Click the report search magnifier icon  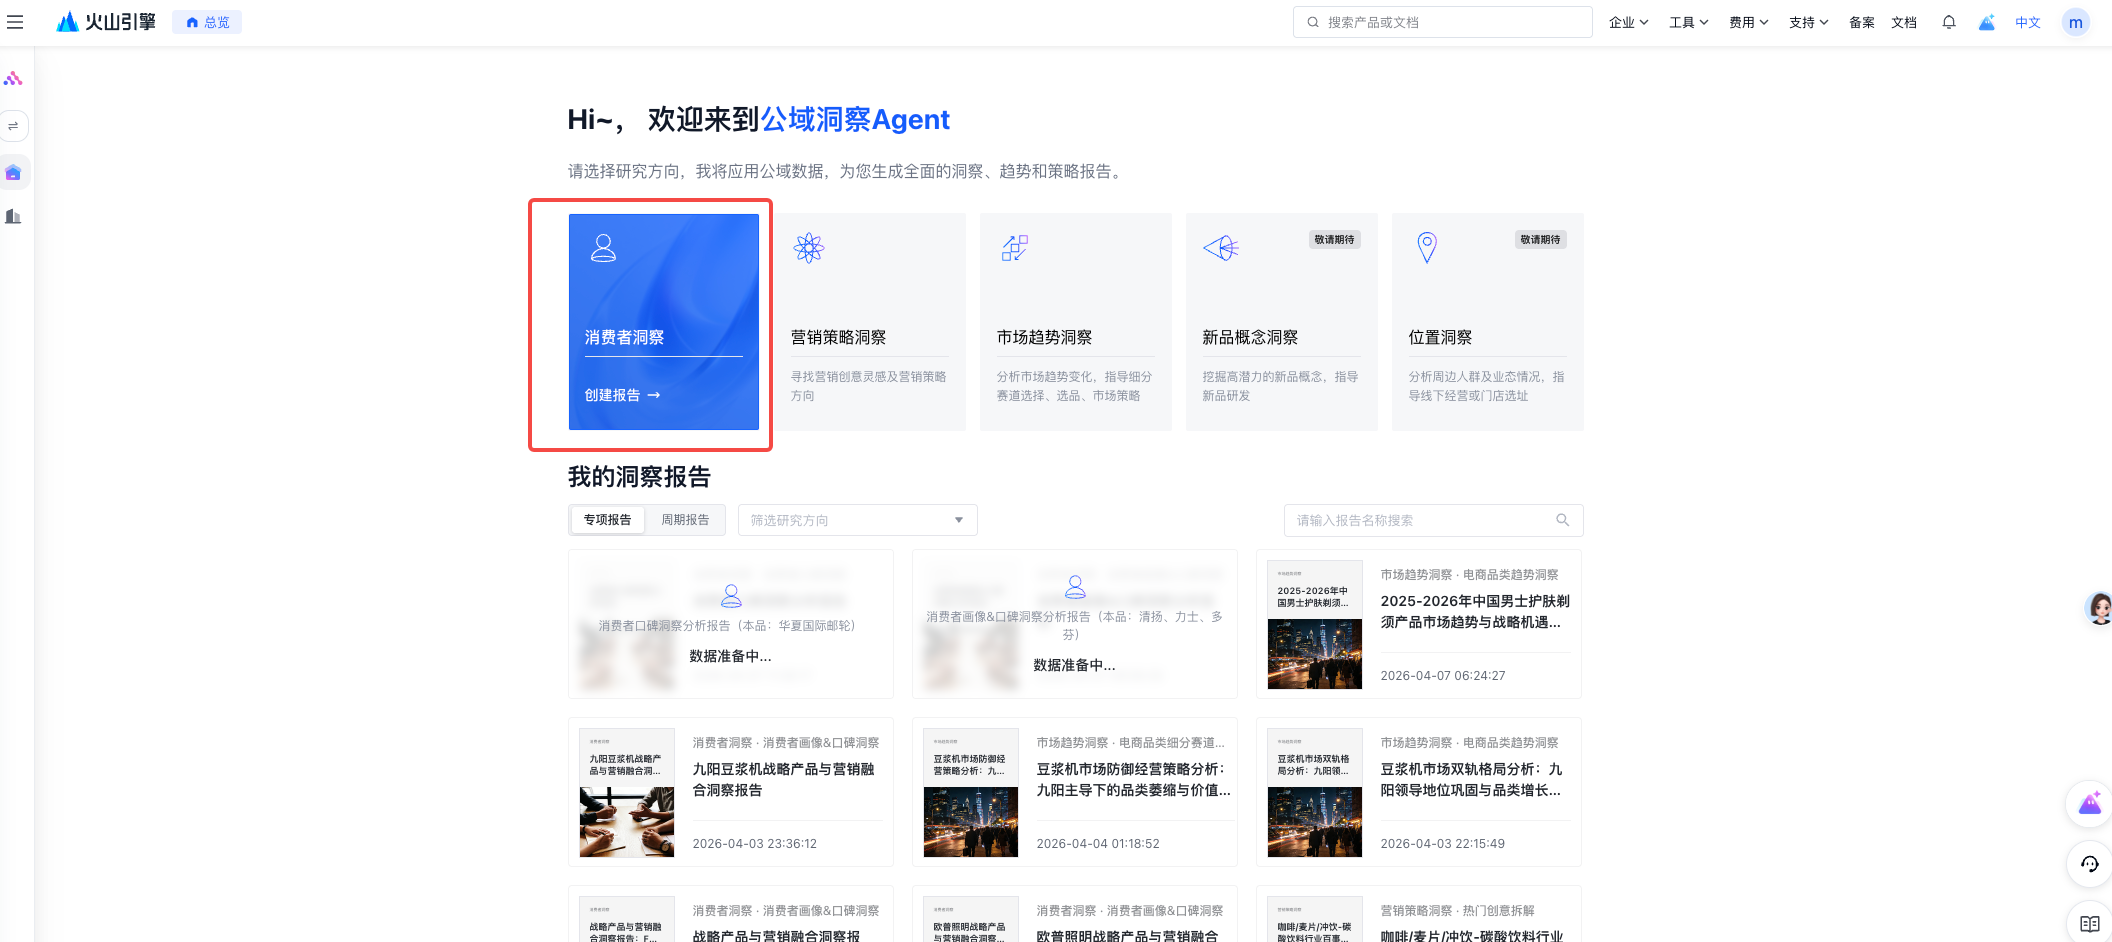coord(1562,520)
